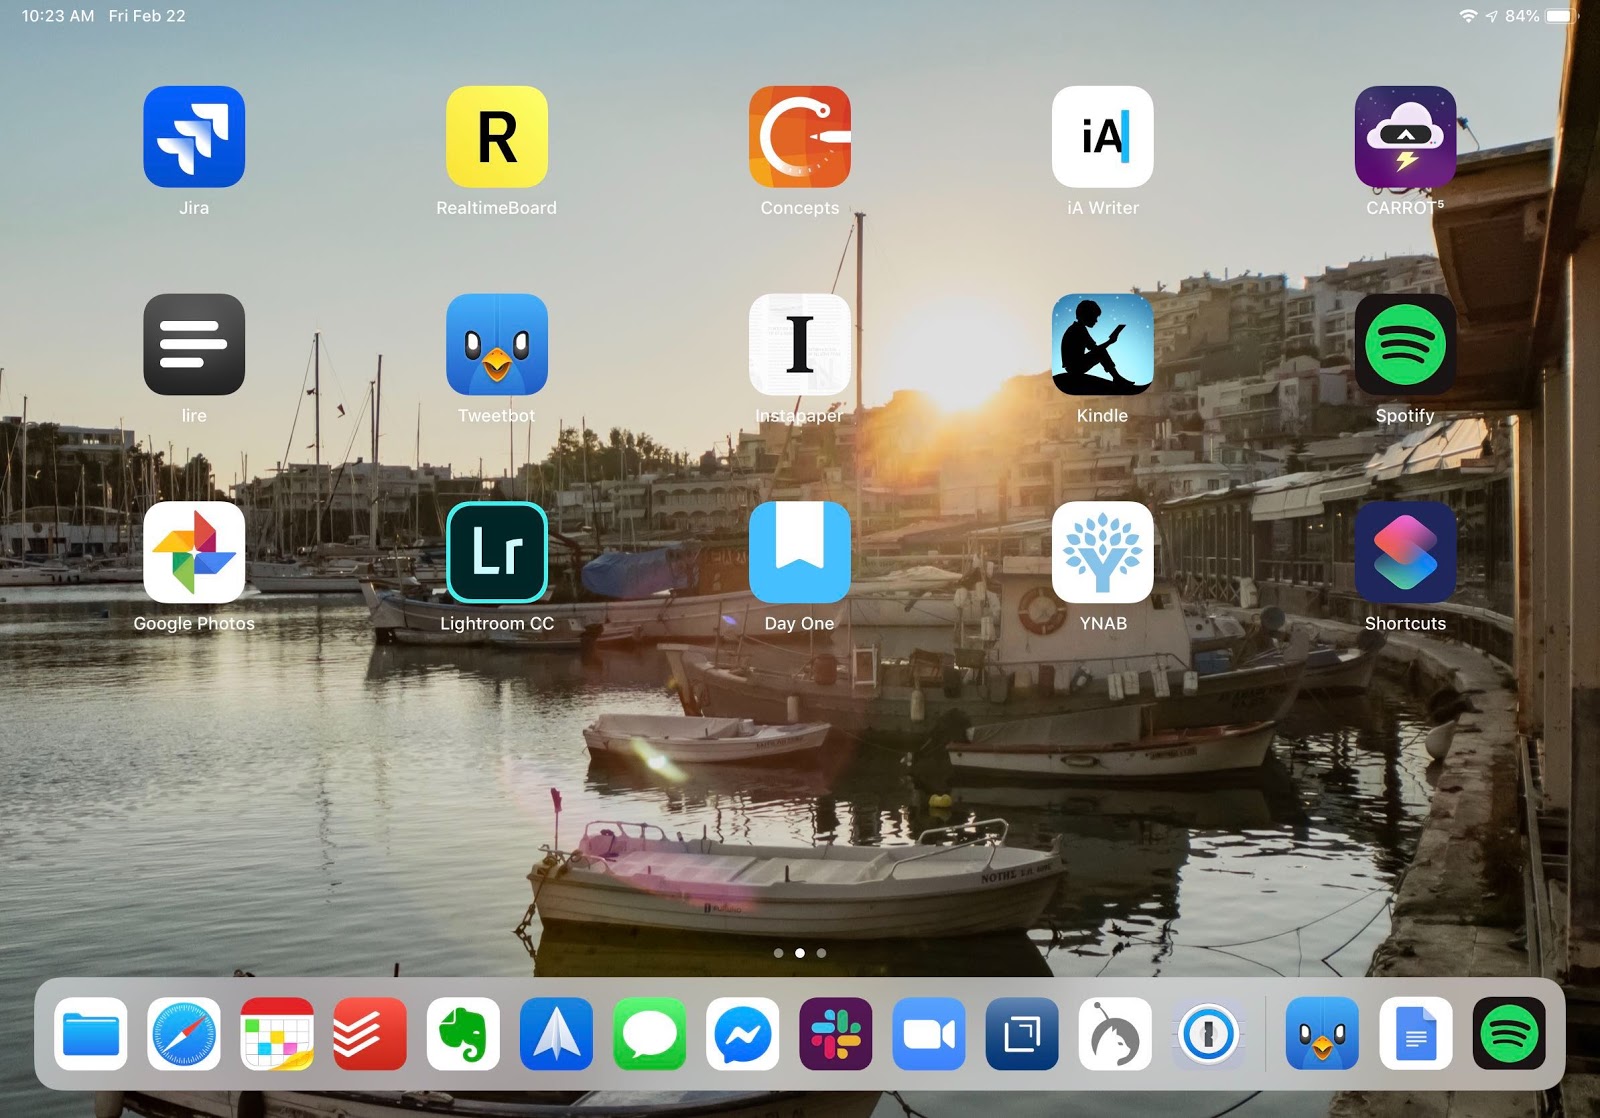Open Google Docs from the dock
Screen dimensions: 1600x1118
tap(1416, 1033)
